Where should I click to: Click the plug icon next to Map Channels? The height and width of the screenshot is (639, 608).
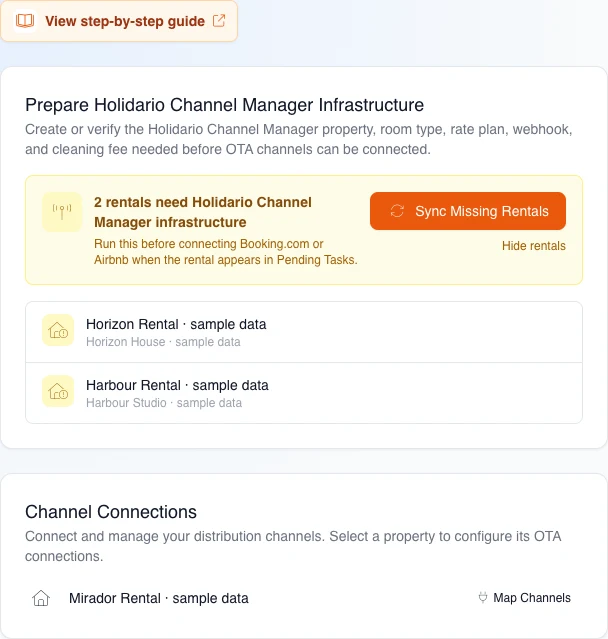pos(483,598)
